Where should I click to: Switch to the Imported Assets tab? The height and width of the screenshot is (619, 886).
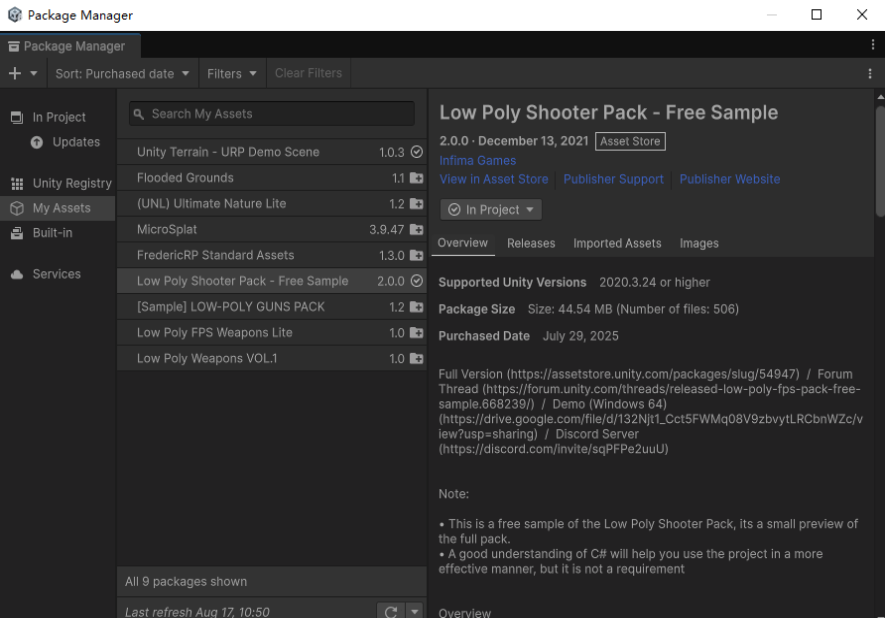point(617,244)
